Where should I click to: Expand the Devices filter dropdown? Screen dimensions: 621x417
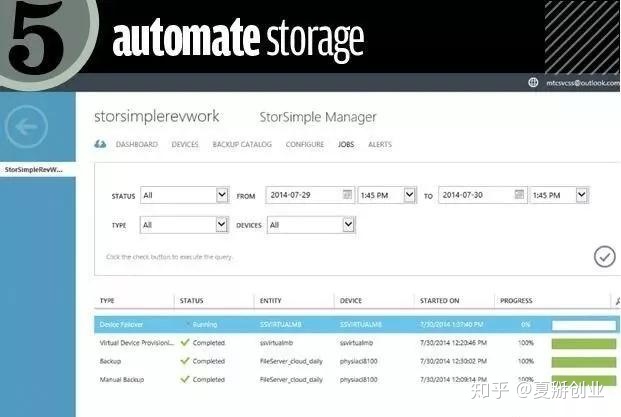348,225
